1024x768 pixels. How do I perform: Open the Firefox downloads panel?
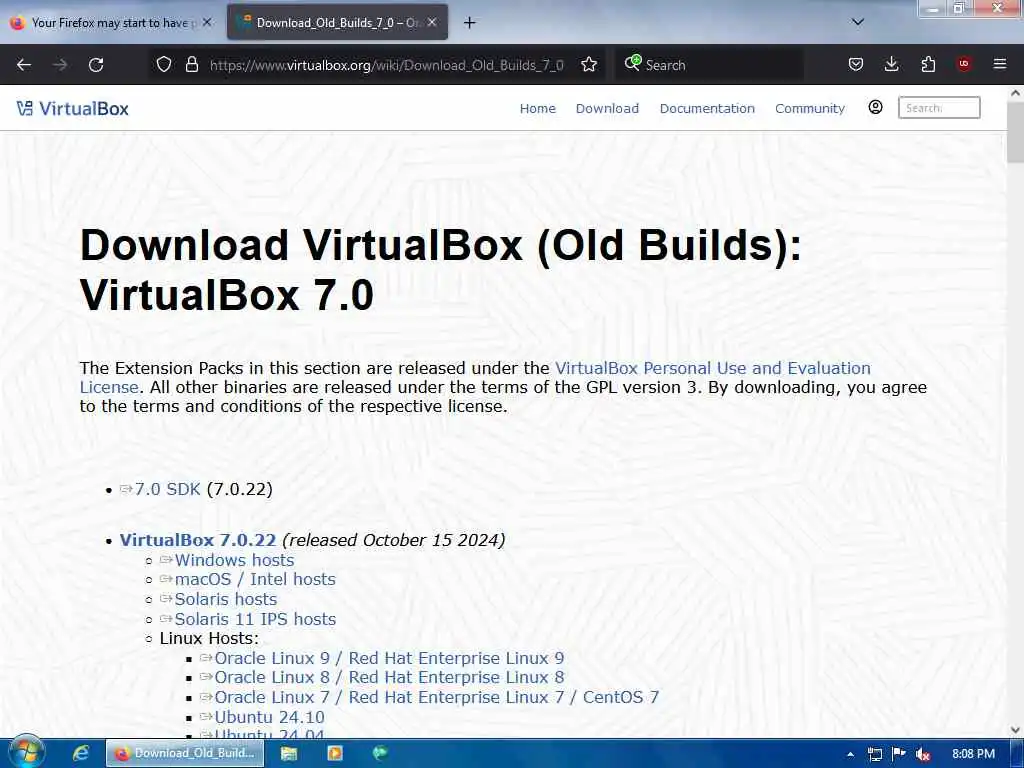pyautogui.click(x=891, y=64)
